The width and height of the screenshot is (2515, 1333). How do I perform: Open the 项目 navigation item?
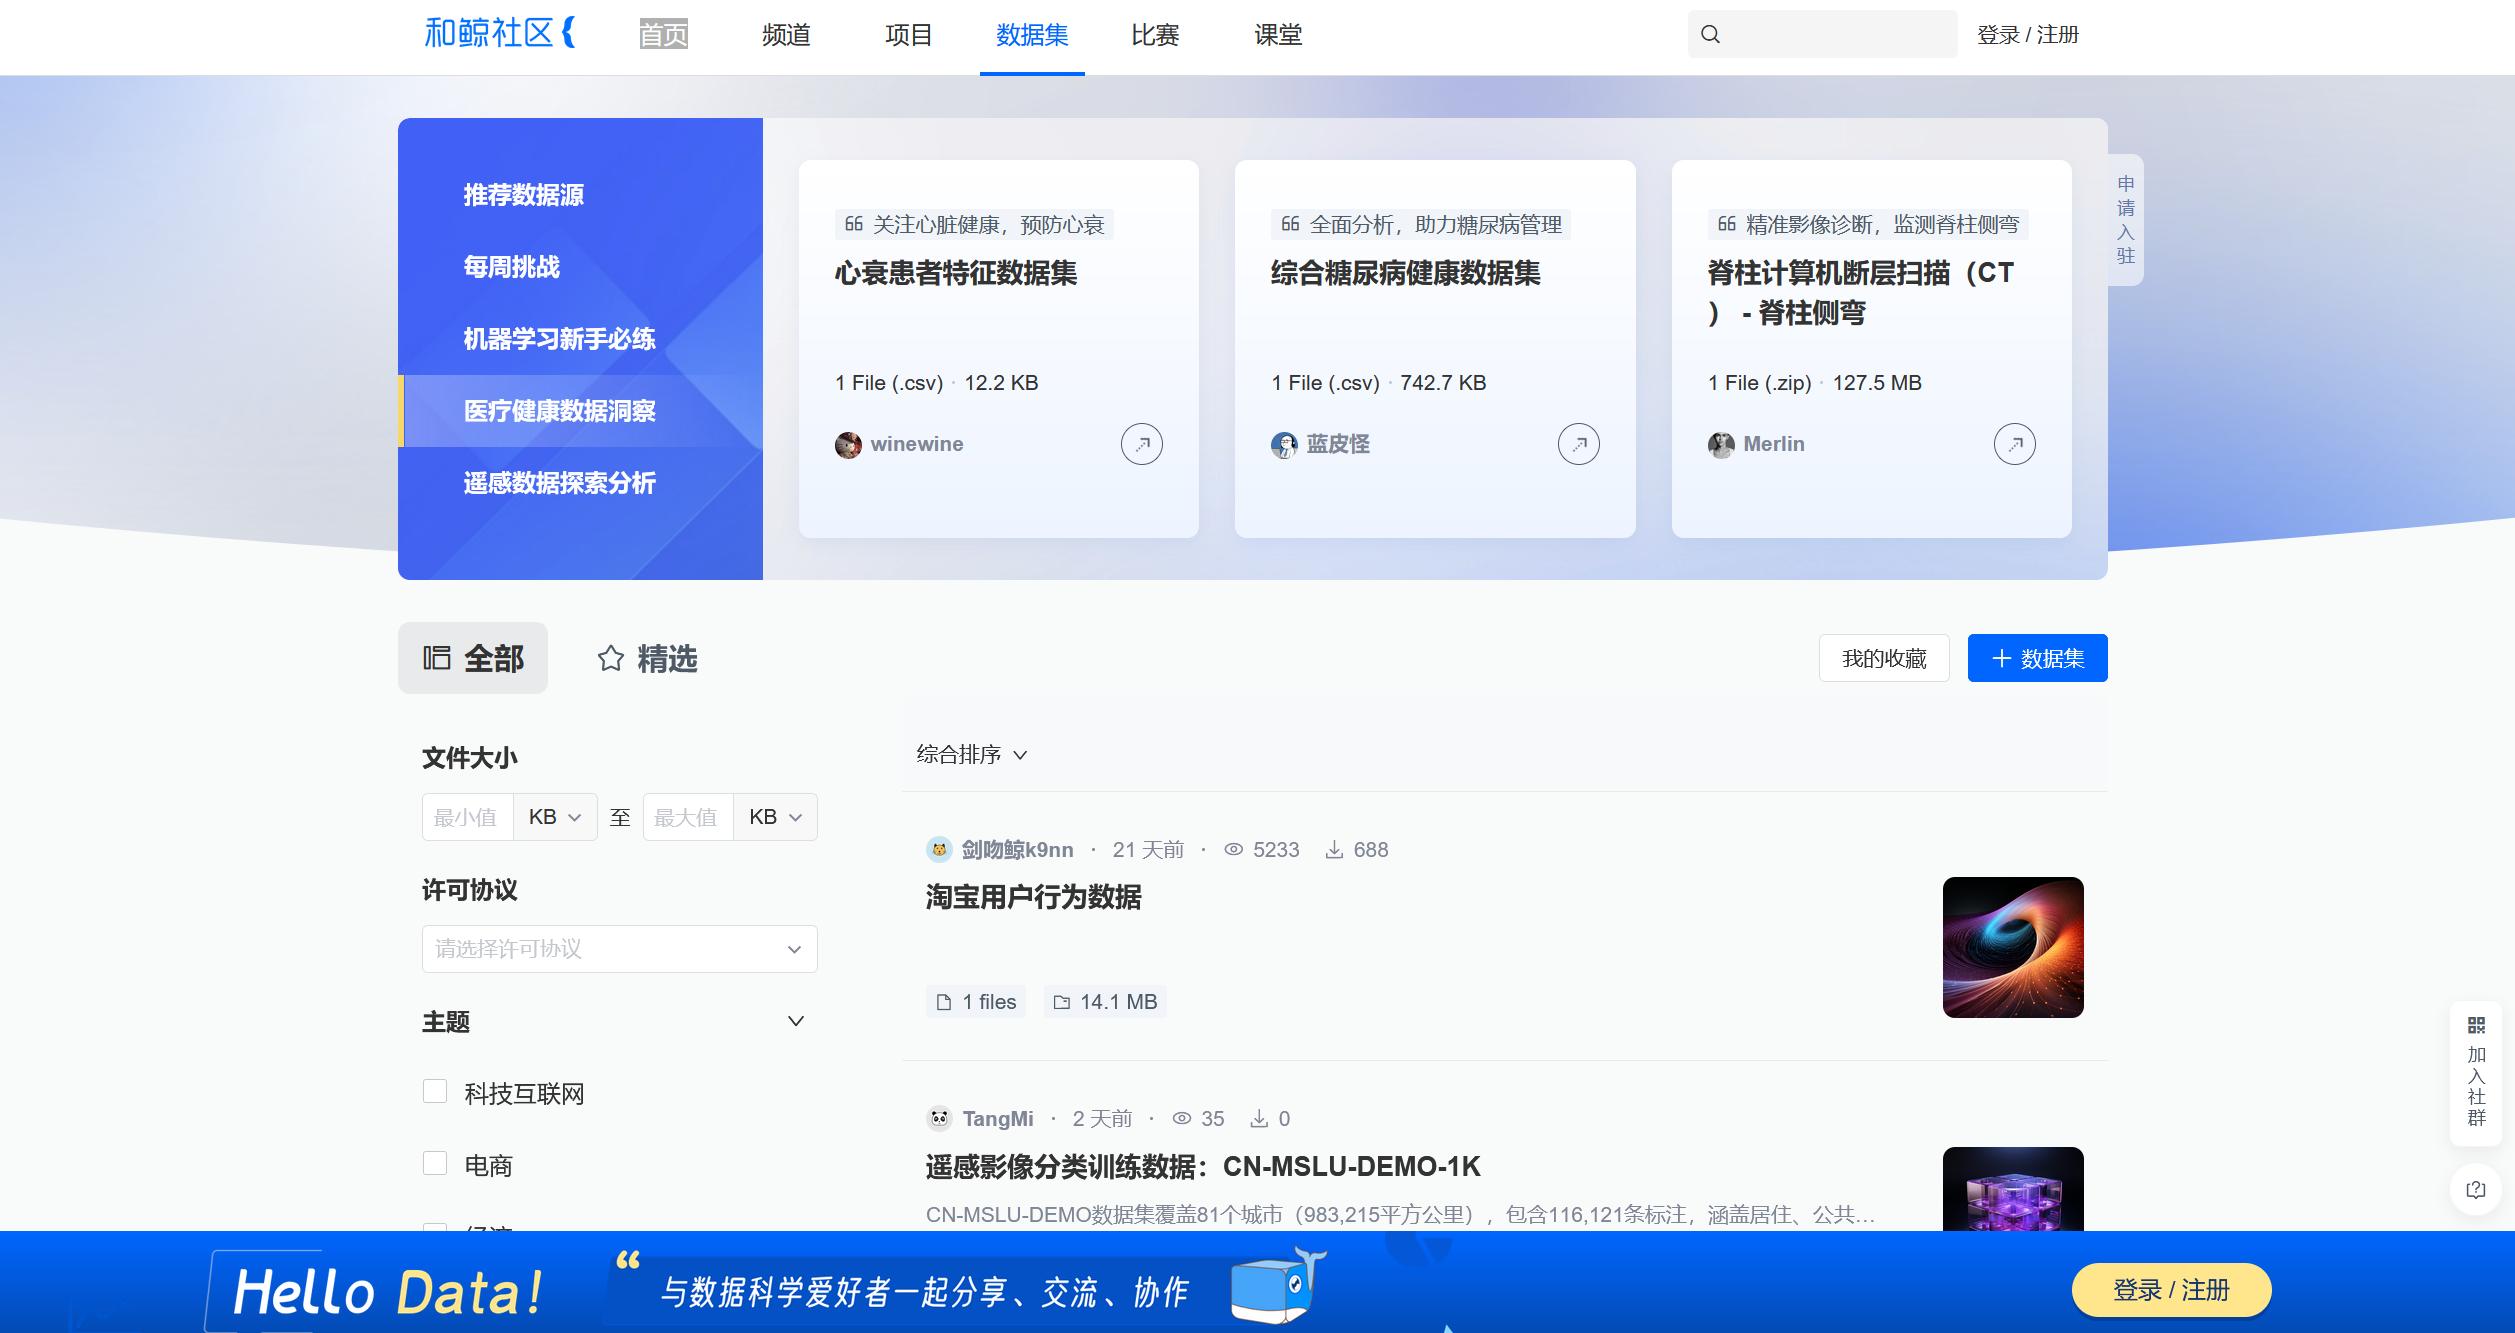(x=909, y=35)
